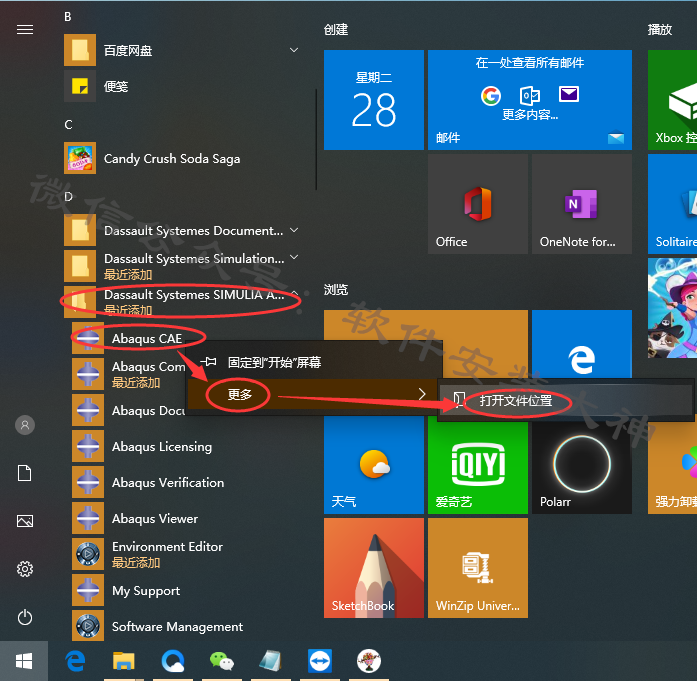
Task: Launch 便笺 sticky notes app
Action: [x=181, y=86]
